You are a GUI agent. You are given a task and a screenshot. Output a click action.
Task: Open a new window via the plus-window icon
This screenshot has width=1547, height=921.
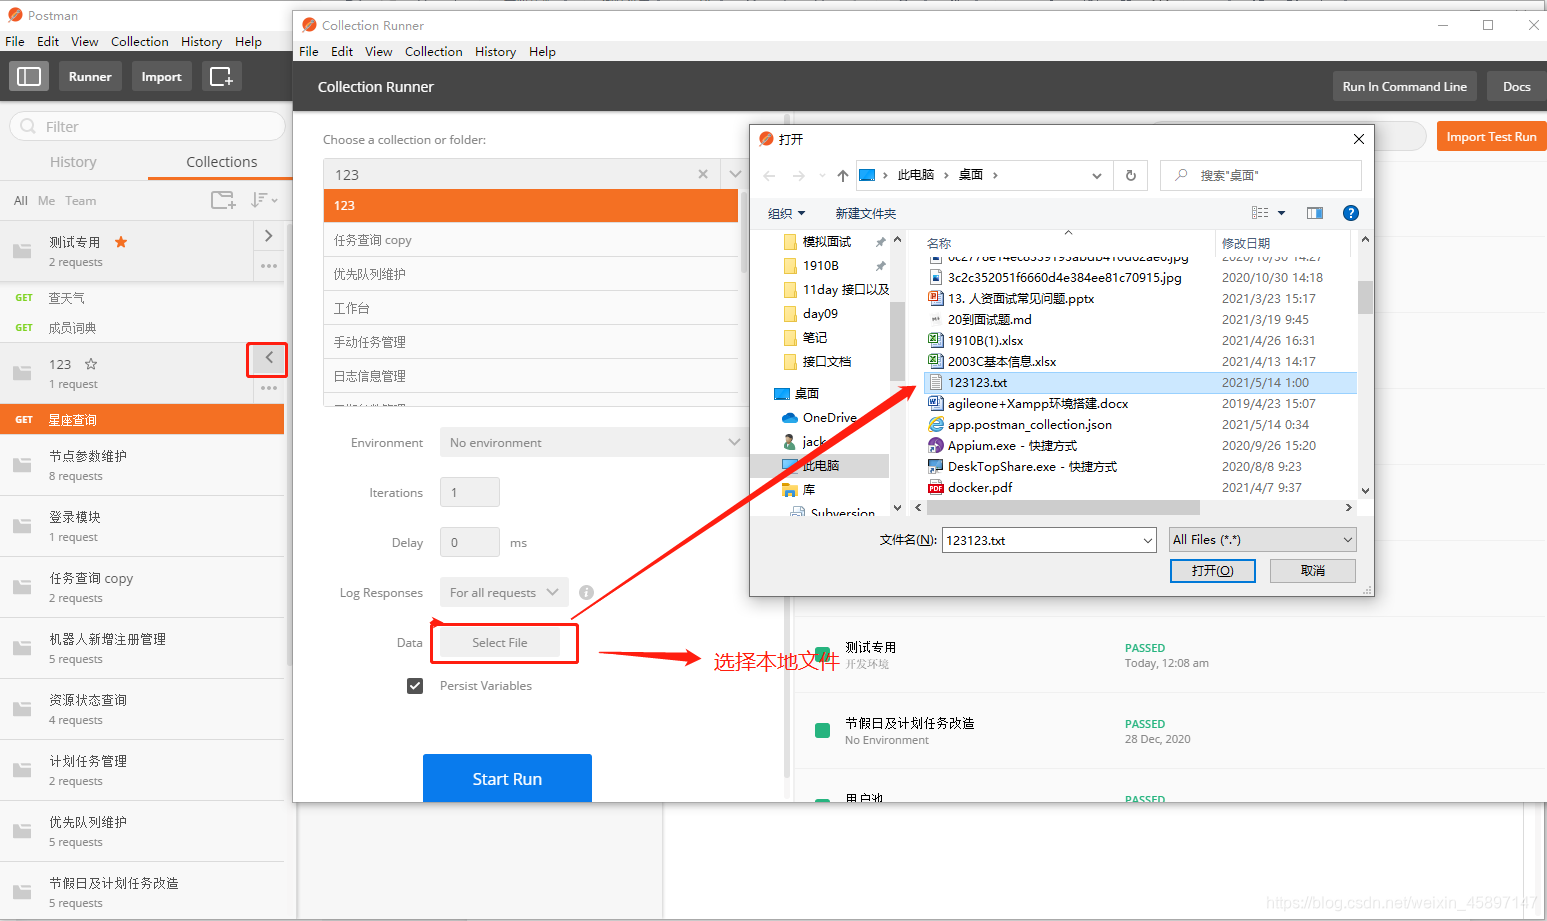pos(221,76)
